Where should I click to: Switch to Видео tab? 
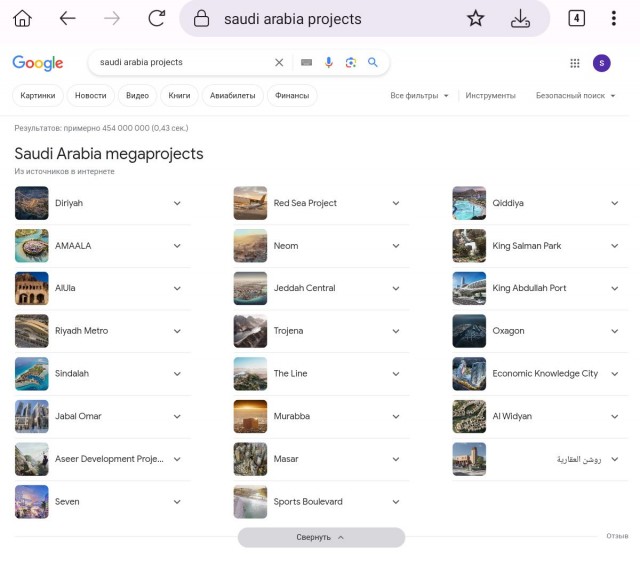point(138,96)
